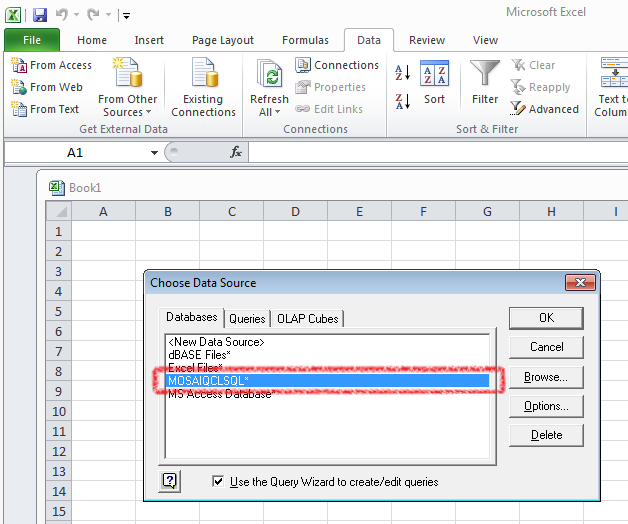628x524 pixels.
Task: Sort A to Z ascending
Action: coord(403,73)
